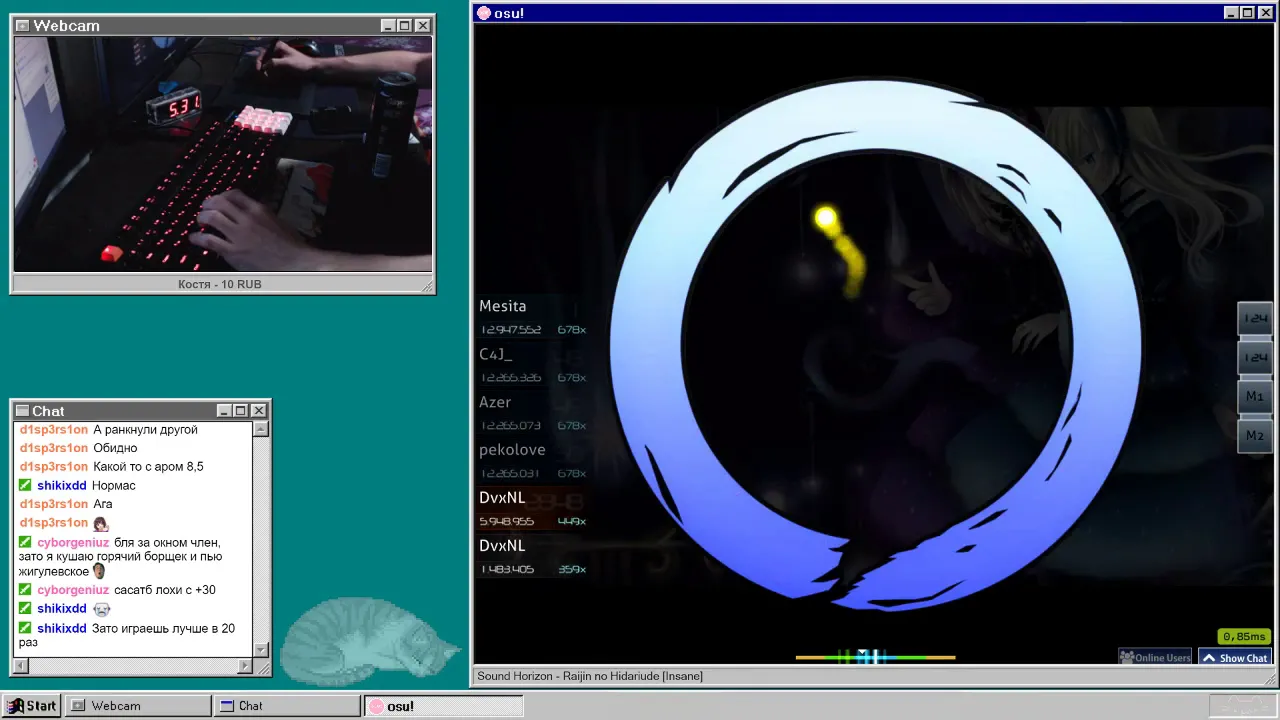Screen dimensions: 1280x720
Task: Close the osu! window
Action: [x=1267, y=13]
